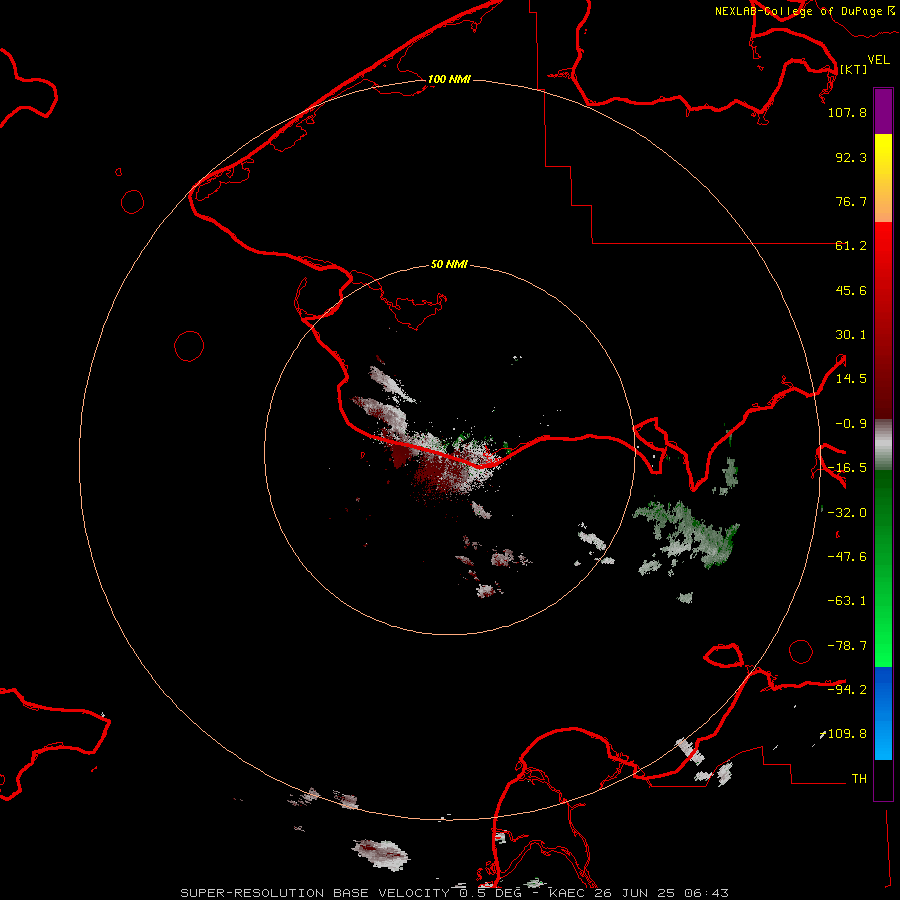Screen dimensions: 900x900
Task: Click the -32.0 velocity scale value
Action: [847, 513]
